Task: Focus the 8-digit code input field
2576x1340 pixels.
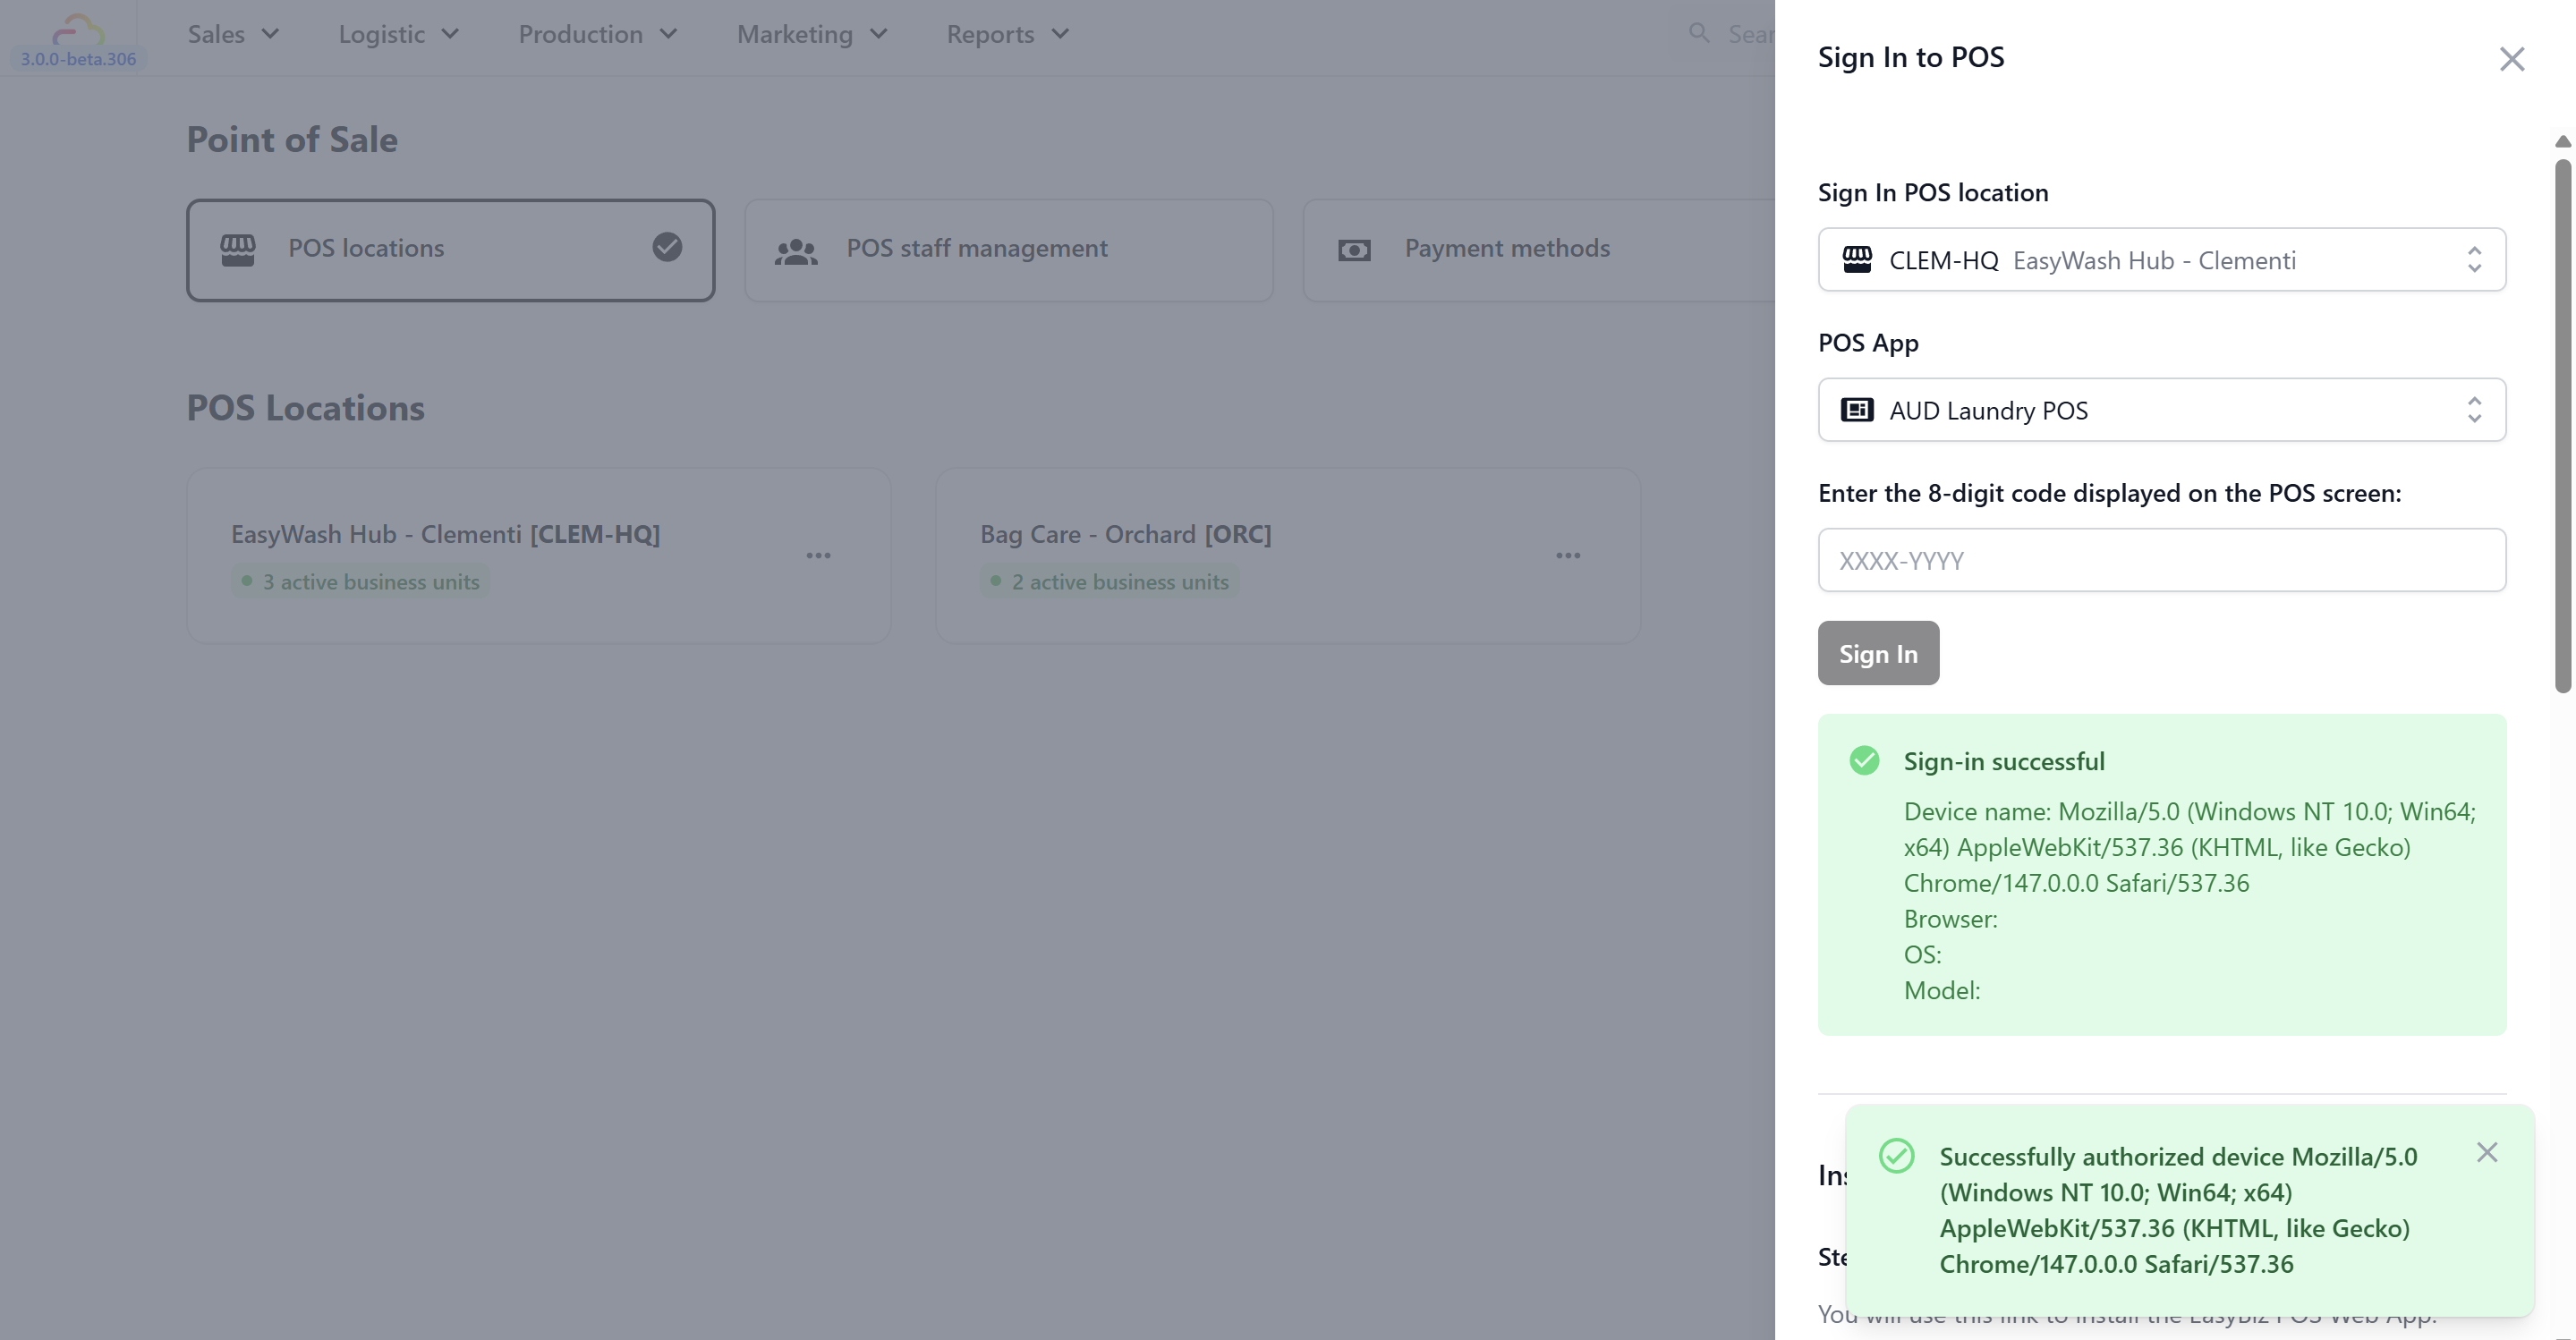Action: tap(2161, 560)
